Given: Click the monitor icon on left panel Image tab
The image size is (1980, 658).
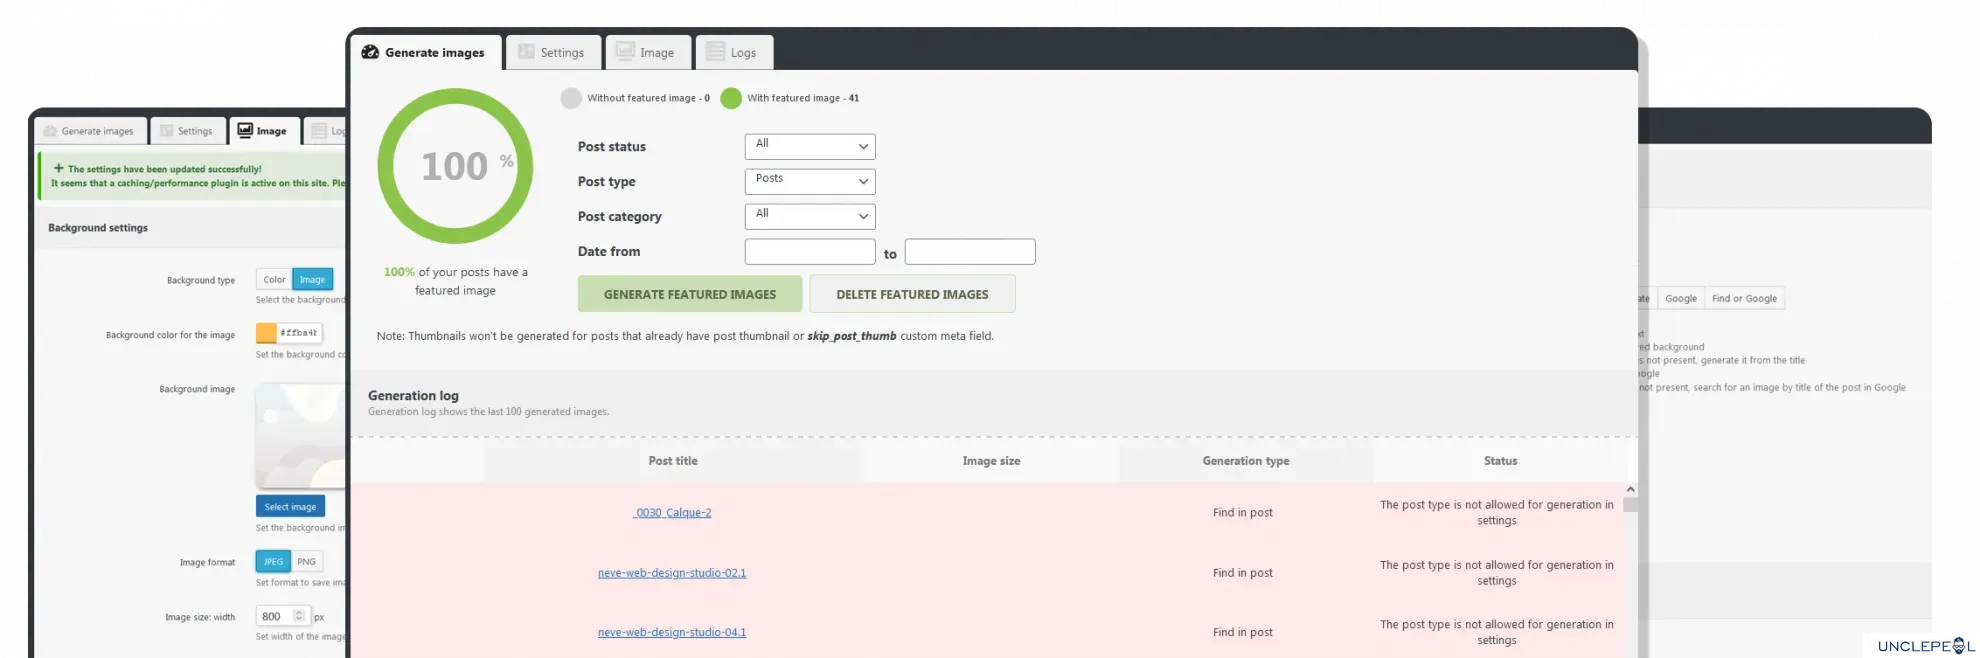Looking at the screenshot, I should (x=245, y=131).
